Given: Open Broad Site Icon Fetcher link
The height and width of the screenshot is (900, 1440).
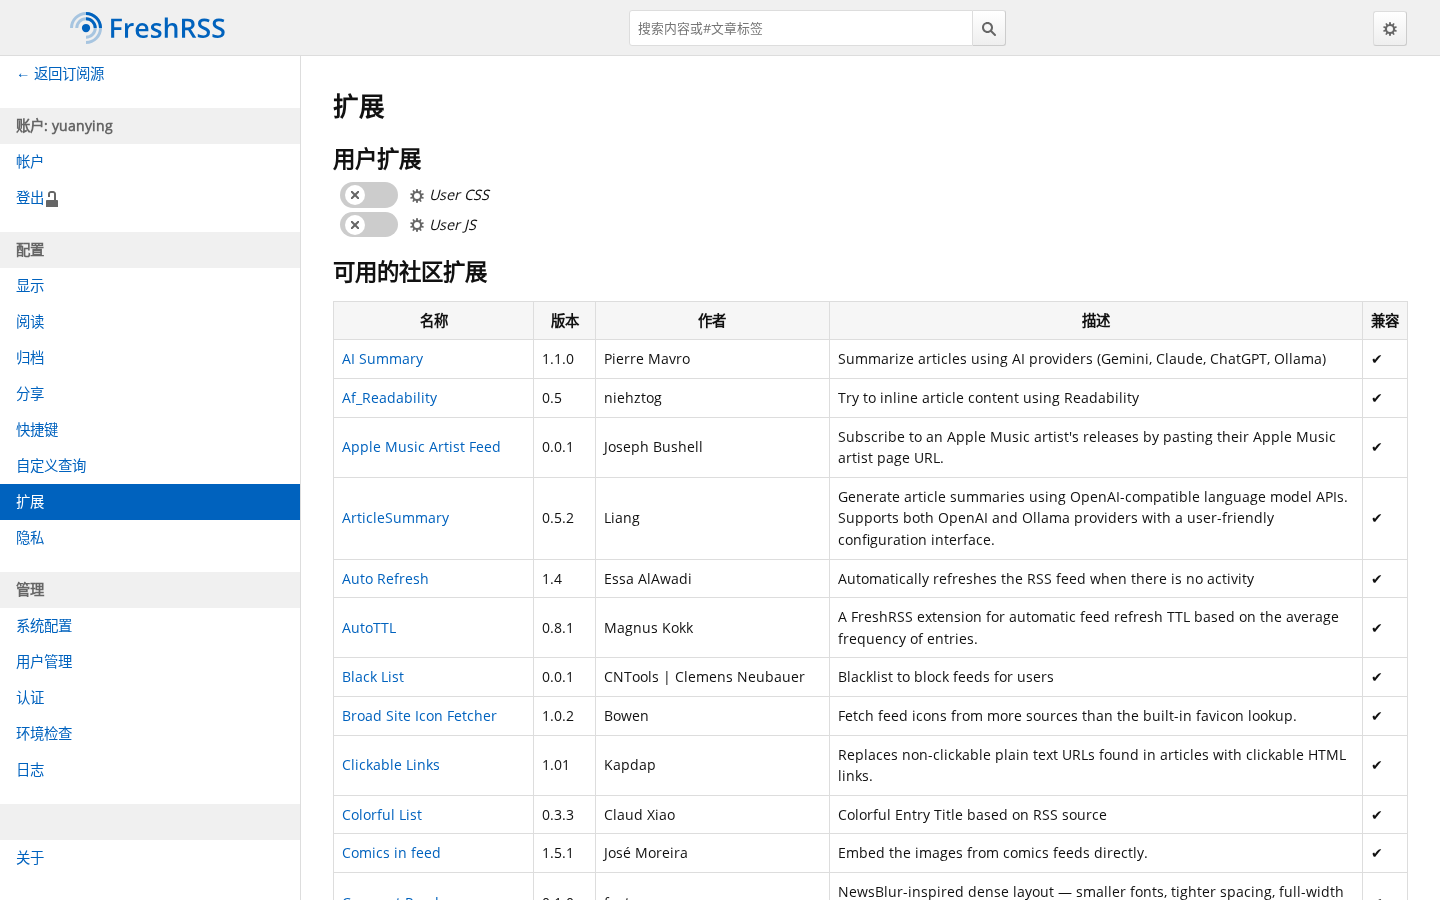Looking at the screenshot, I should point(419,716).
